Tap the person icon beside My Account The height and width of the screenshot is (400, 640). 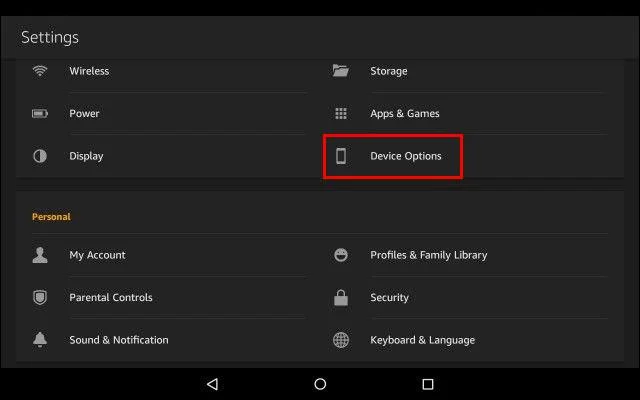coord(40,255)
